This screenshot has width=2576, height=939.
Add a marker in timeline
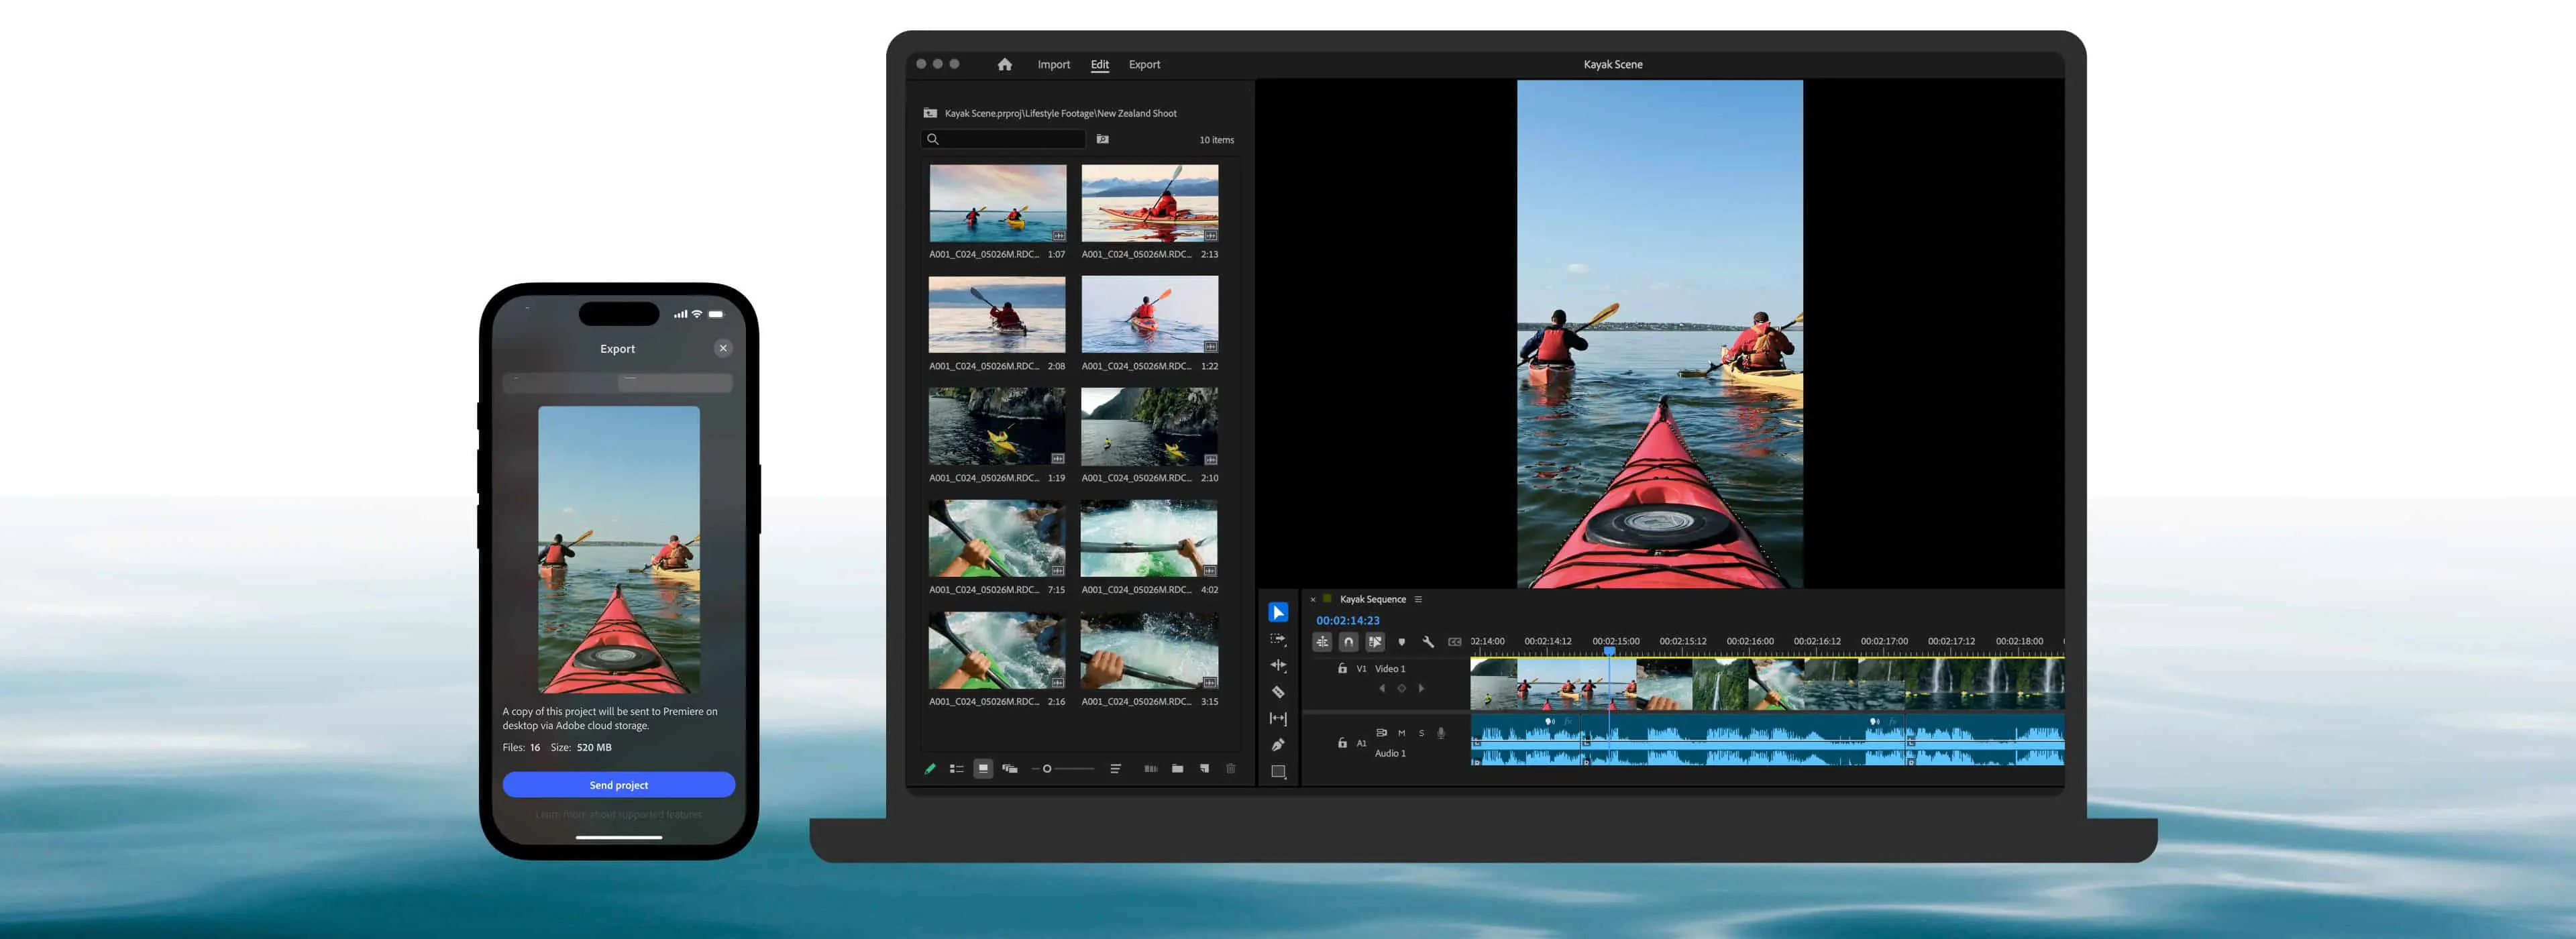click(1401, 642)
